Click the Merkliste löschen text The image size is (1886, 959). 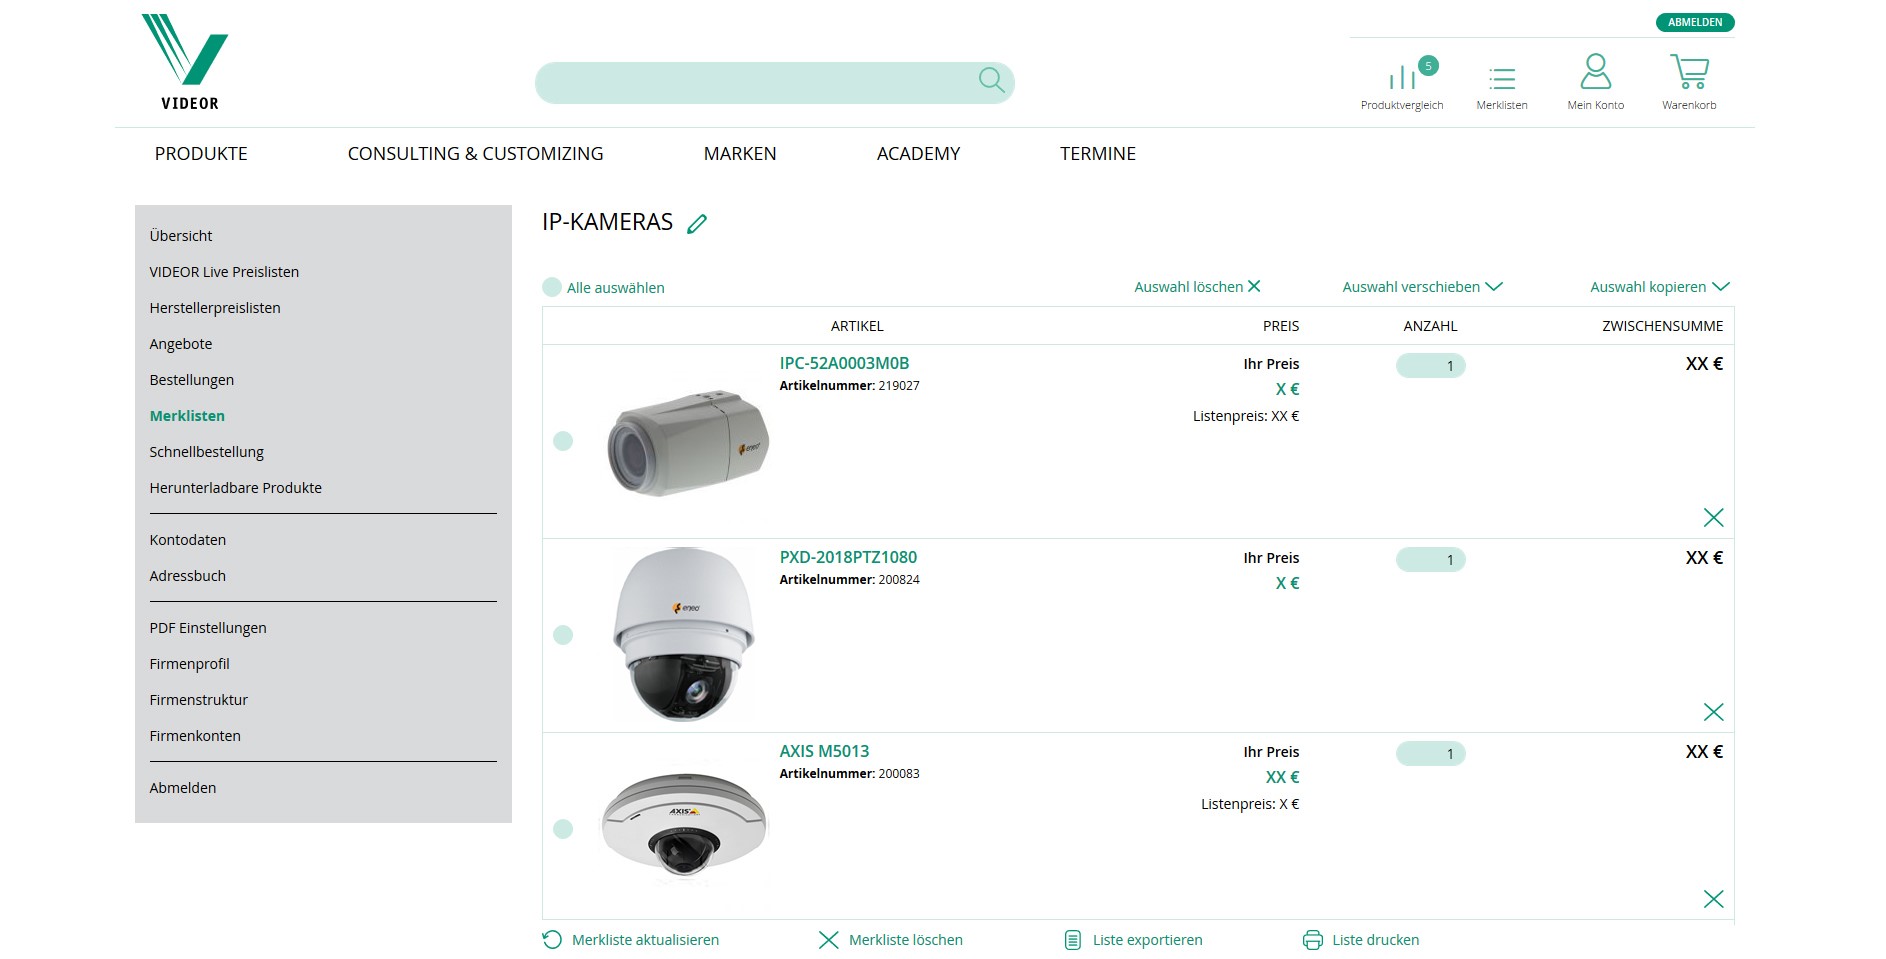tap(906, 940)
